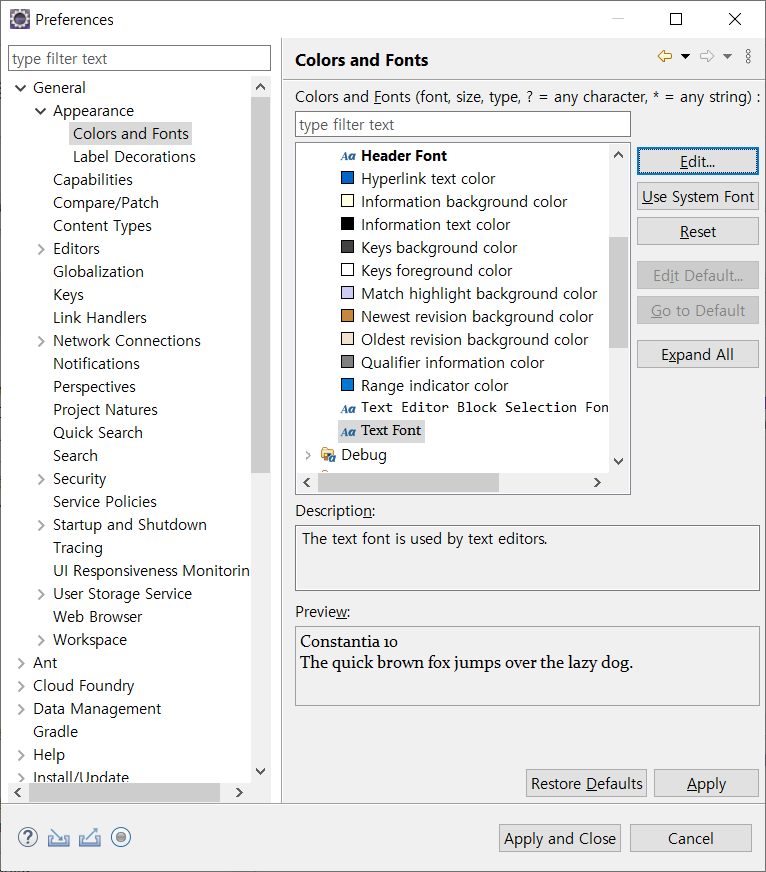Screen dimensions: 766x872
Task: Collapse the General tree node
Action: (21, 88)
